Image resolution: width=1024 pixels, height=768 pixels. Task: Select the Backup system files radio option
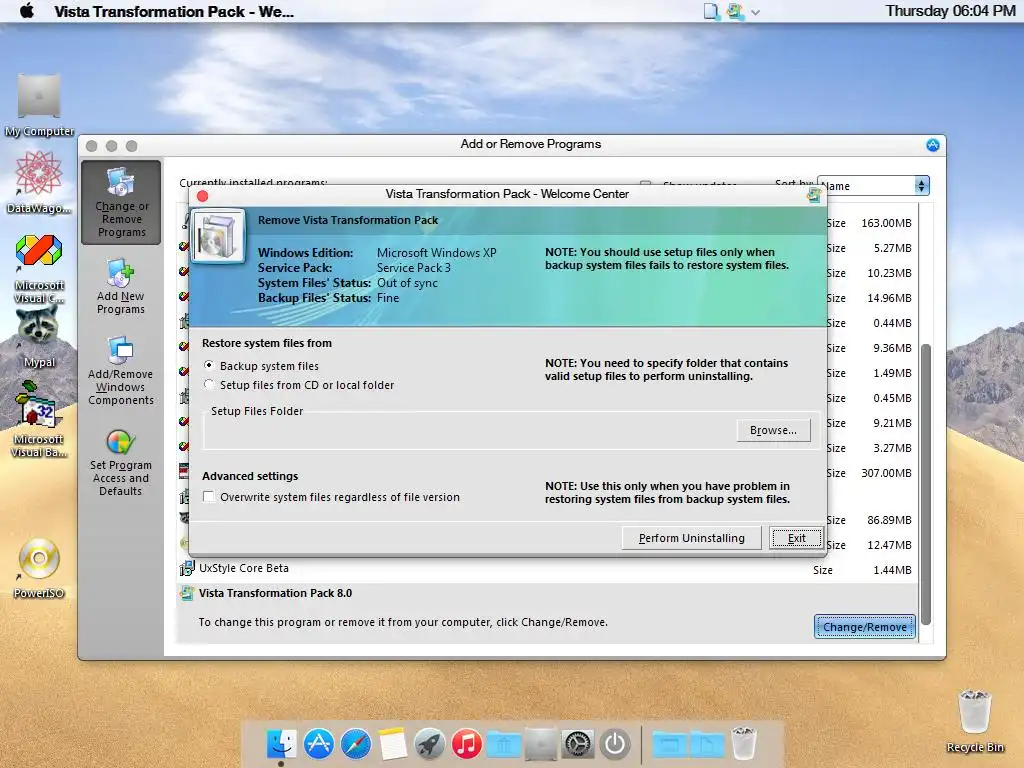(x=208, y=365)
